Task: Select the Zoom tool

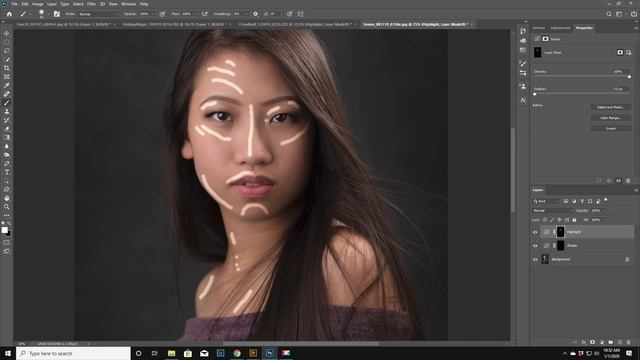Action: pyautogui.click(x=7, y=207)
